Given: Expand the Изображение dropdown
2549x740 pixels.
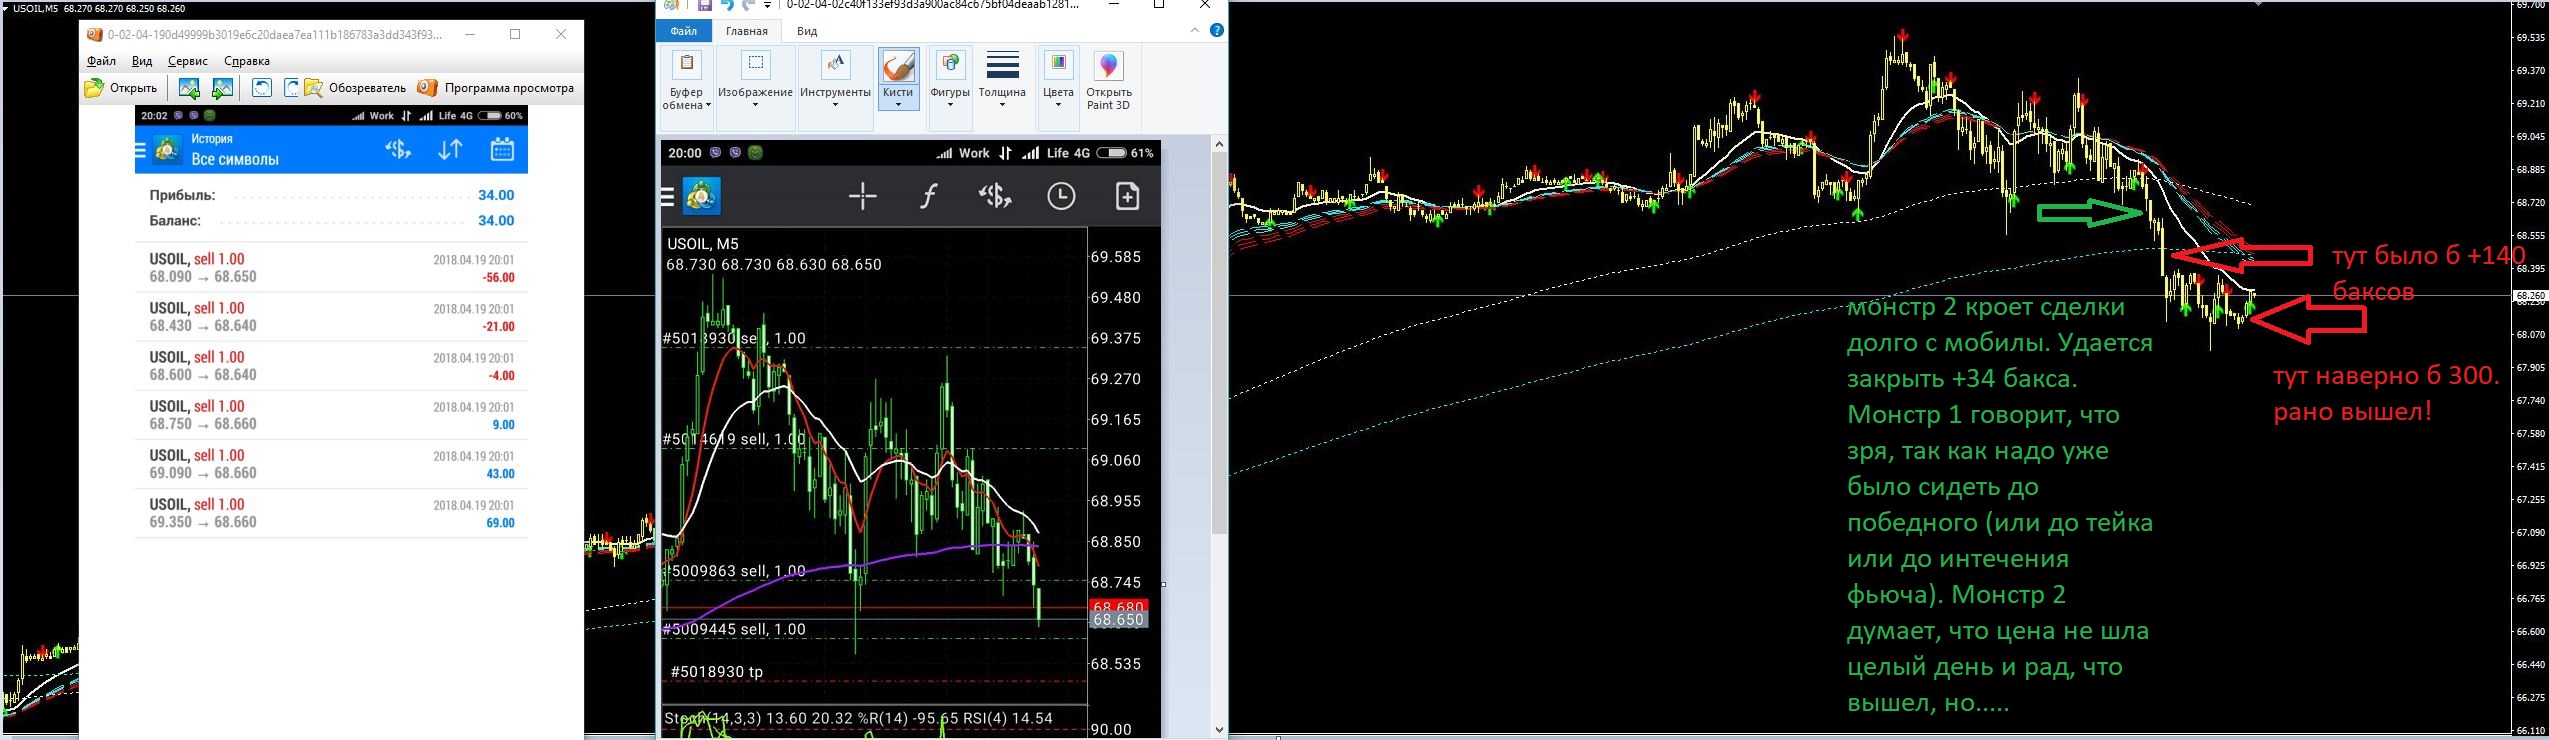Looking at the screenshot, I should tap(755, 88).
